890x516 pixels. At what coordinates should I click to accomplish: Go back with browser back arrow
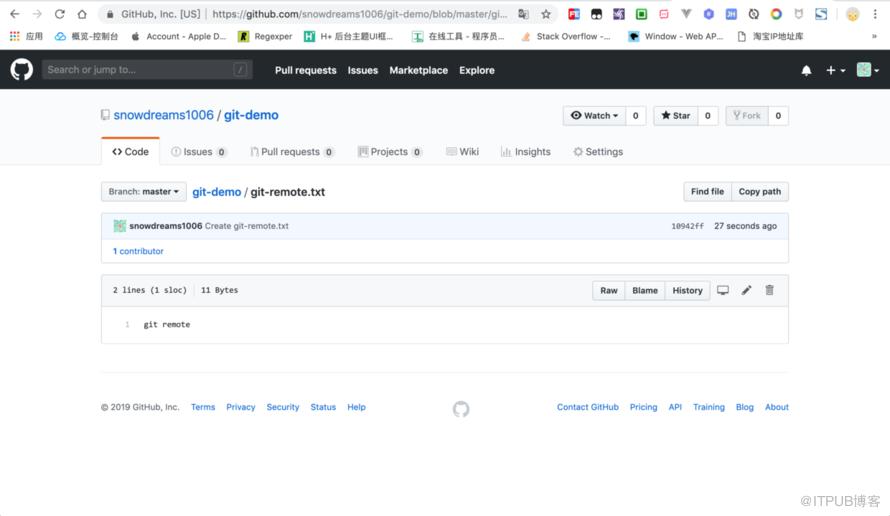pyautogui.click(x=15, y=14)
